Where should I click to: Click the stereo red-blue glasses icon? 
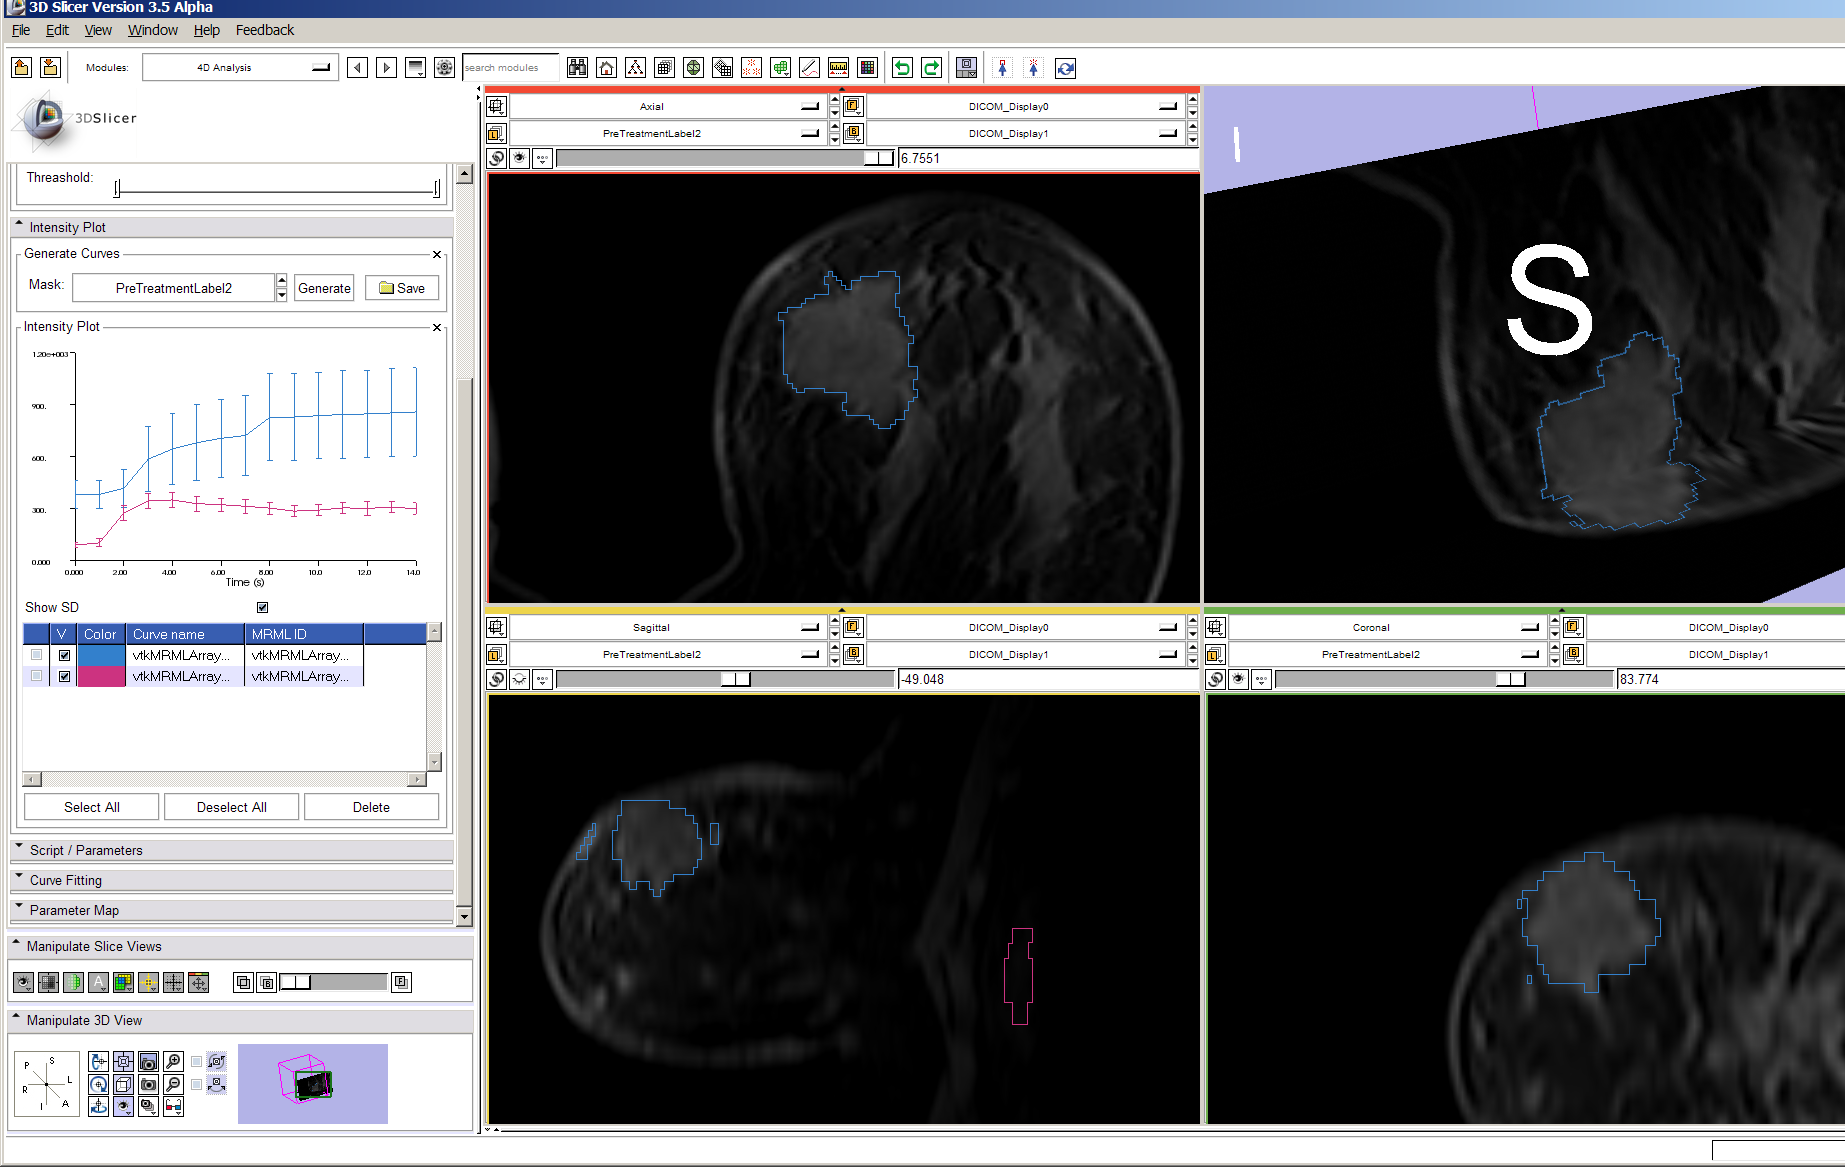173,1106
